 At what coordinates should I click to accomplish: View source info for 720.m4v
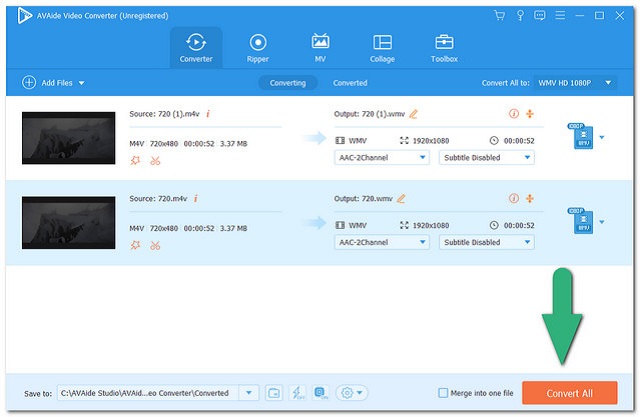pos(196,199)
